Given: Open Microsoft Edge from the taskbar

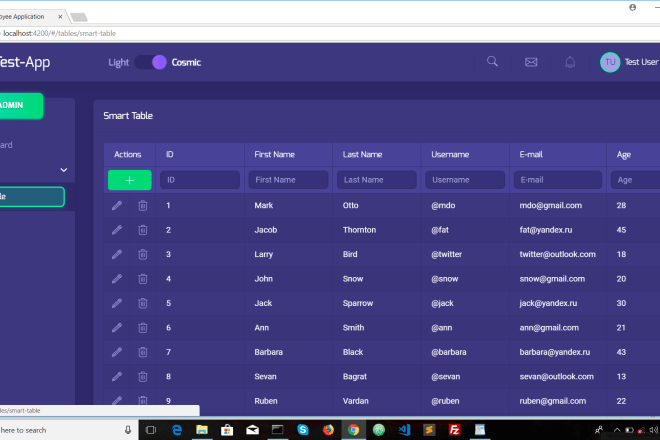Looking at the screenshot, I should click(x=177, y=430).
